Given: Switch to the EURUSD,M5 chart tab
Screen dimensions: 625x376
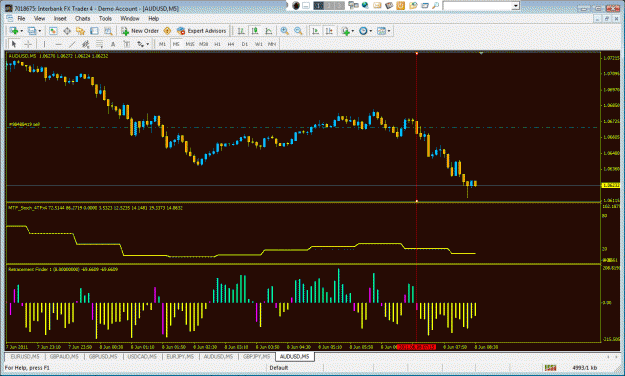Looking at the screenshot, I should click(x=25, y=356).
